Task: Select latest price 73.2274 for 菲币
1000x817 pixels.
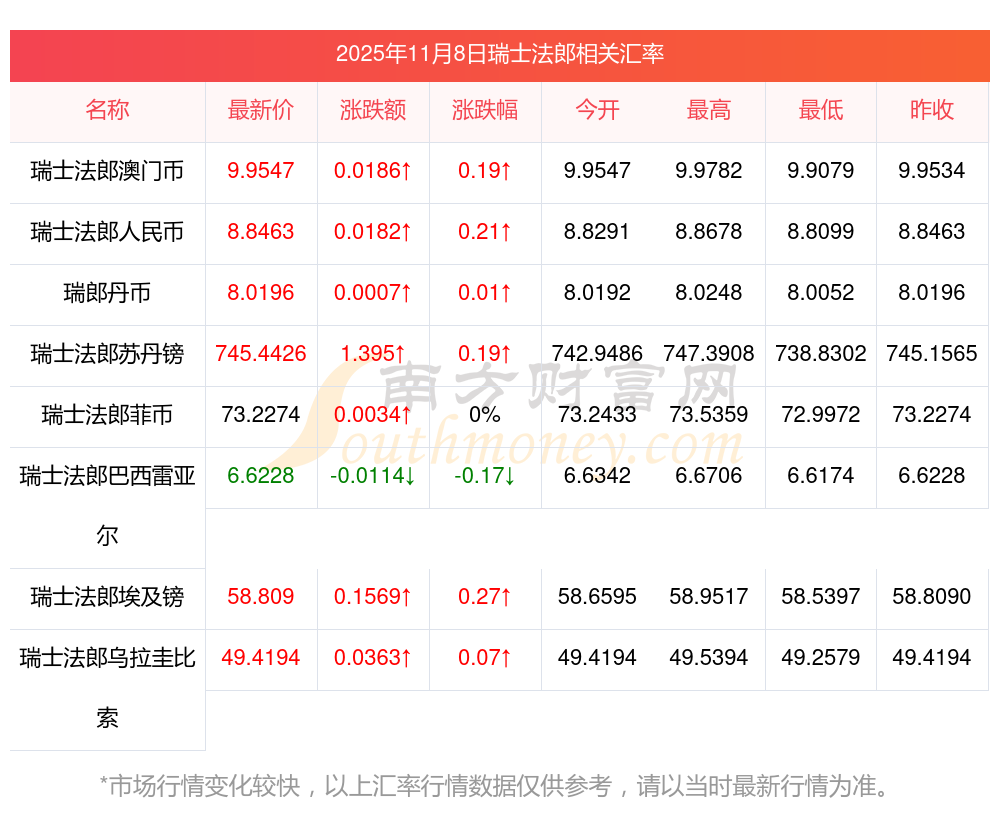Action: point(261,415)
